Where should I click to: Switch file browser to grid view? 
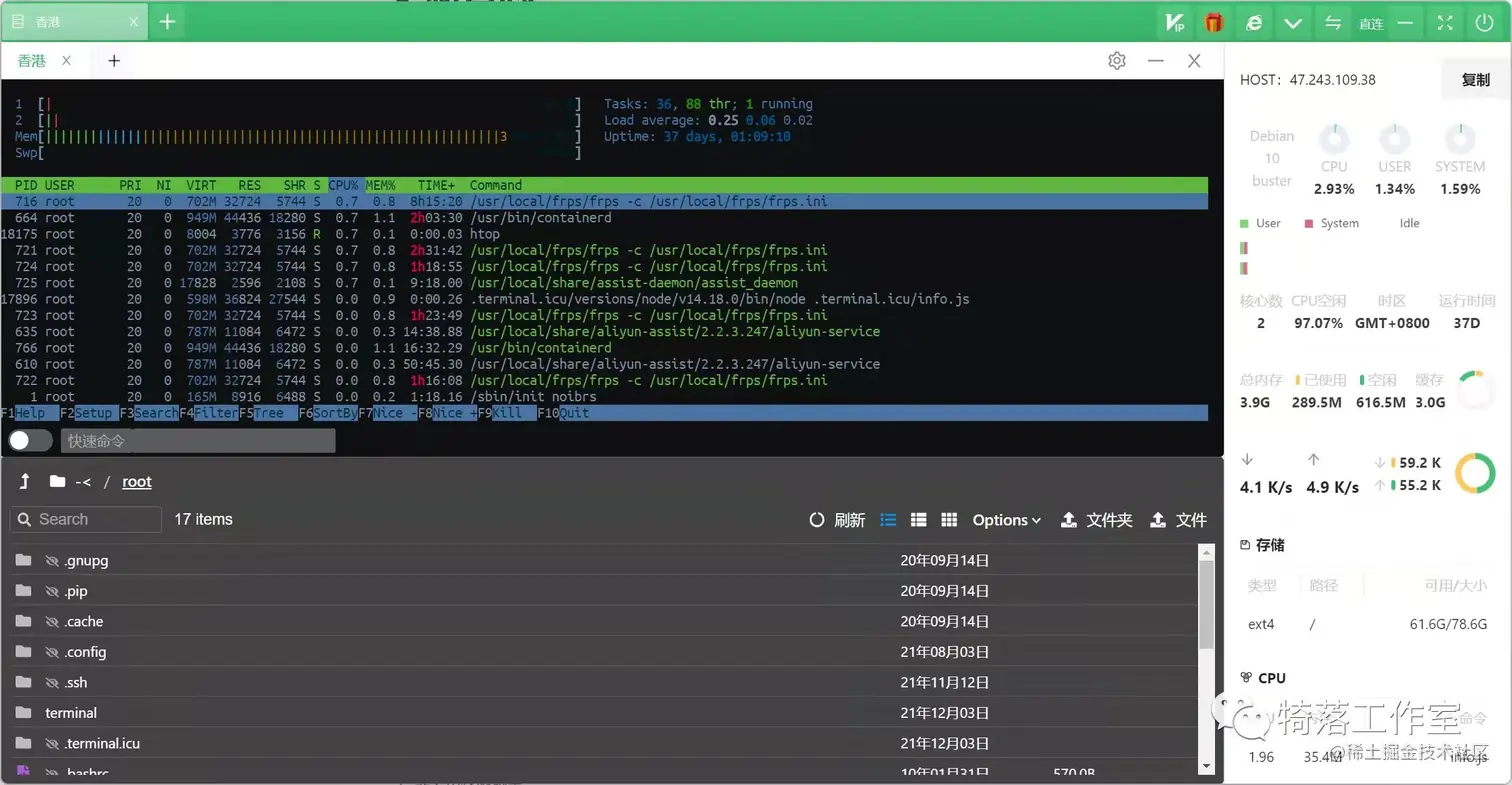tap(950, 520)
